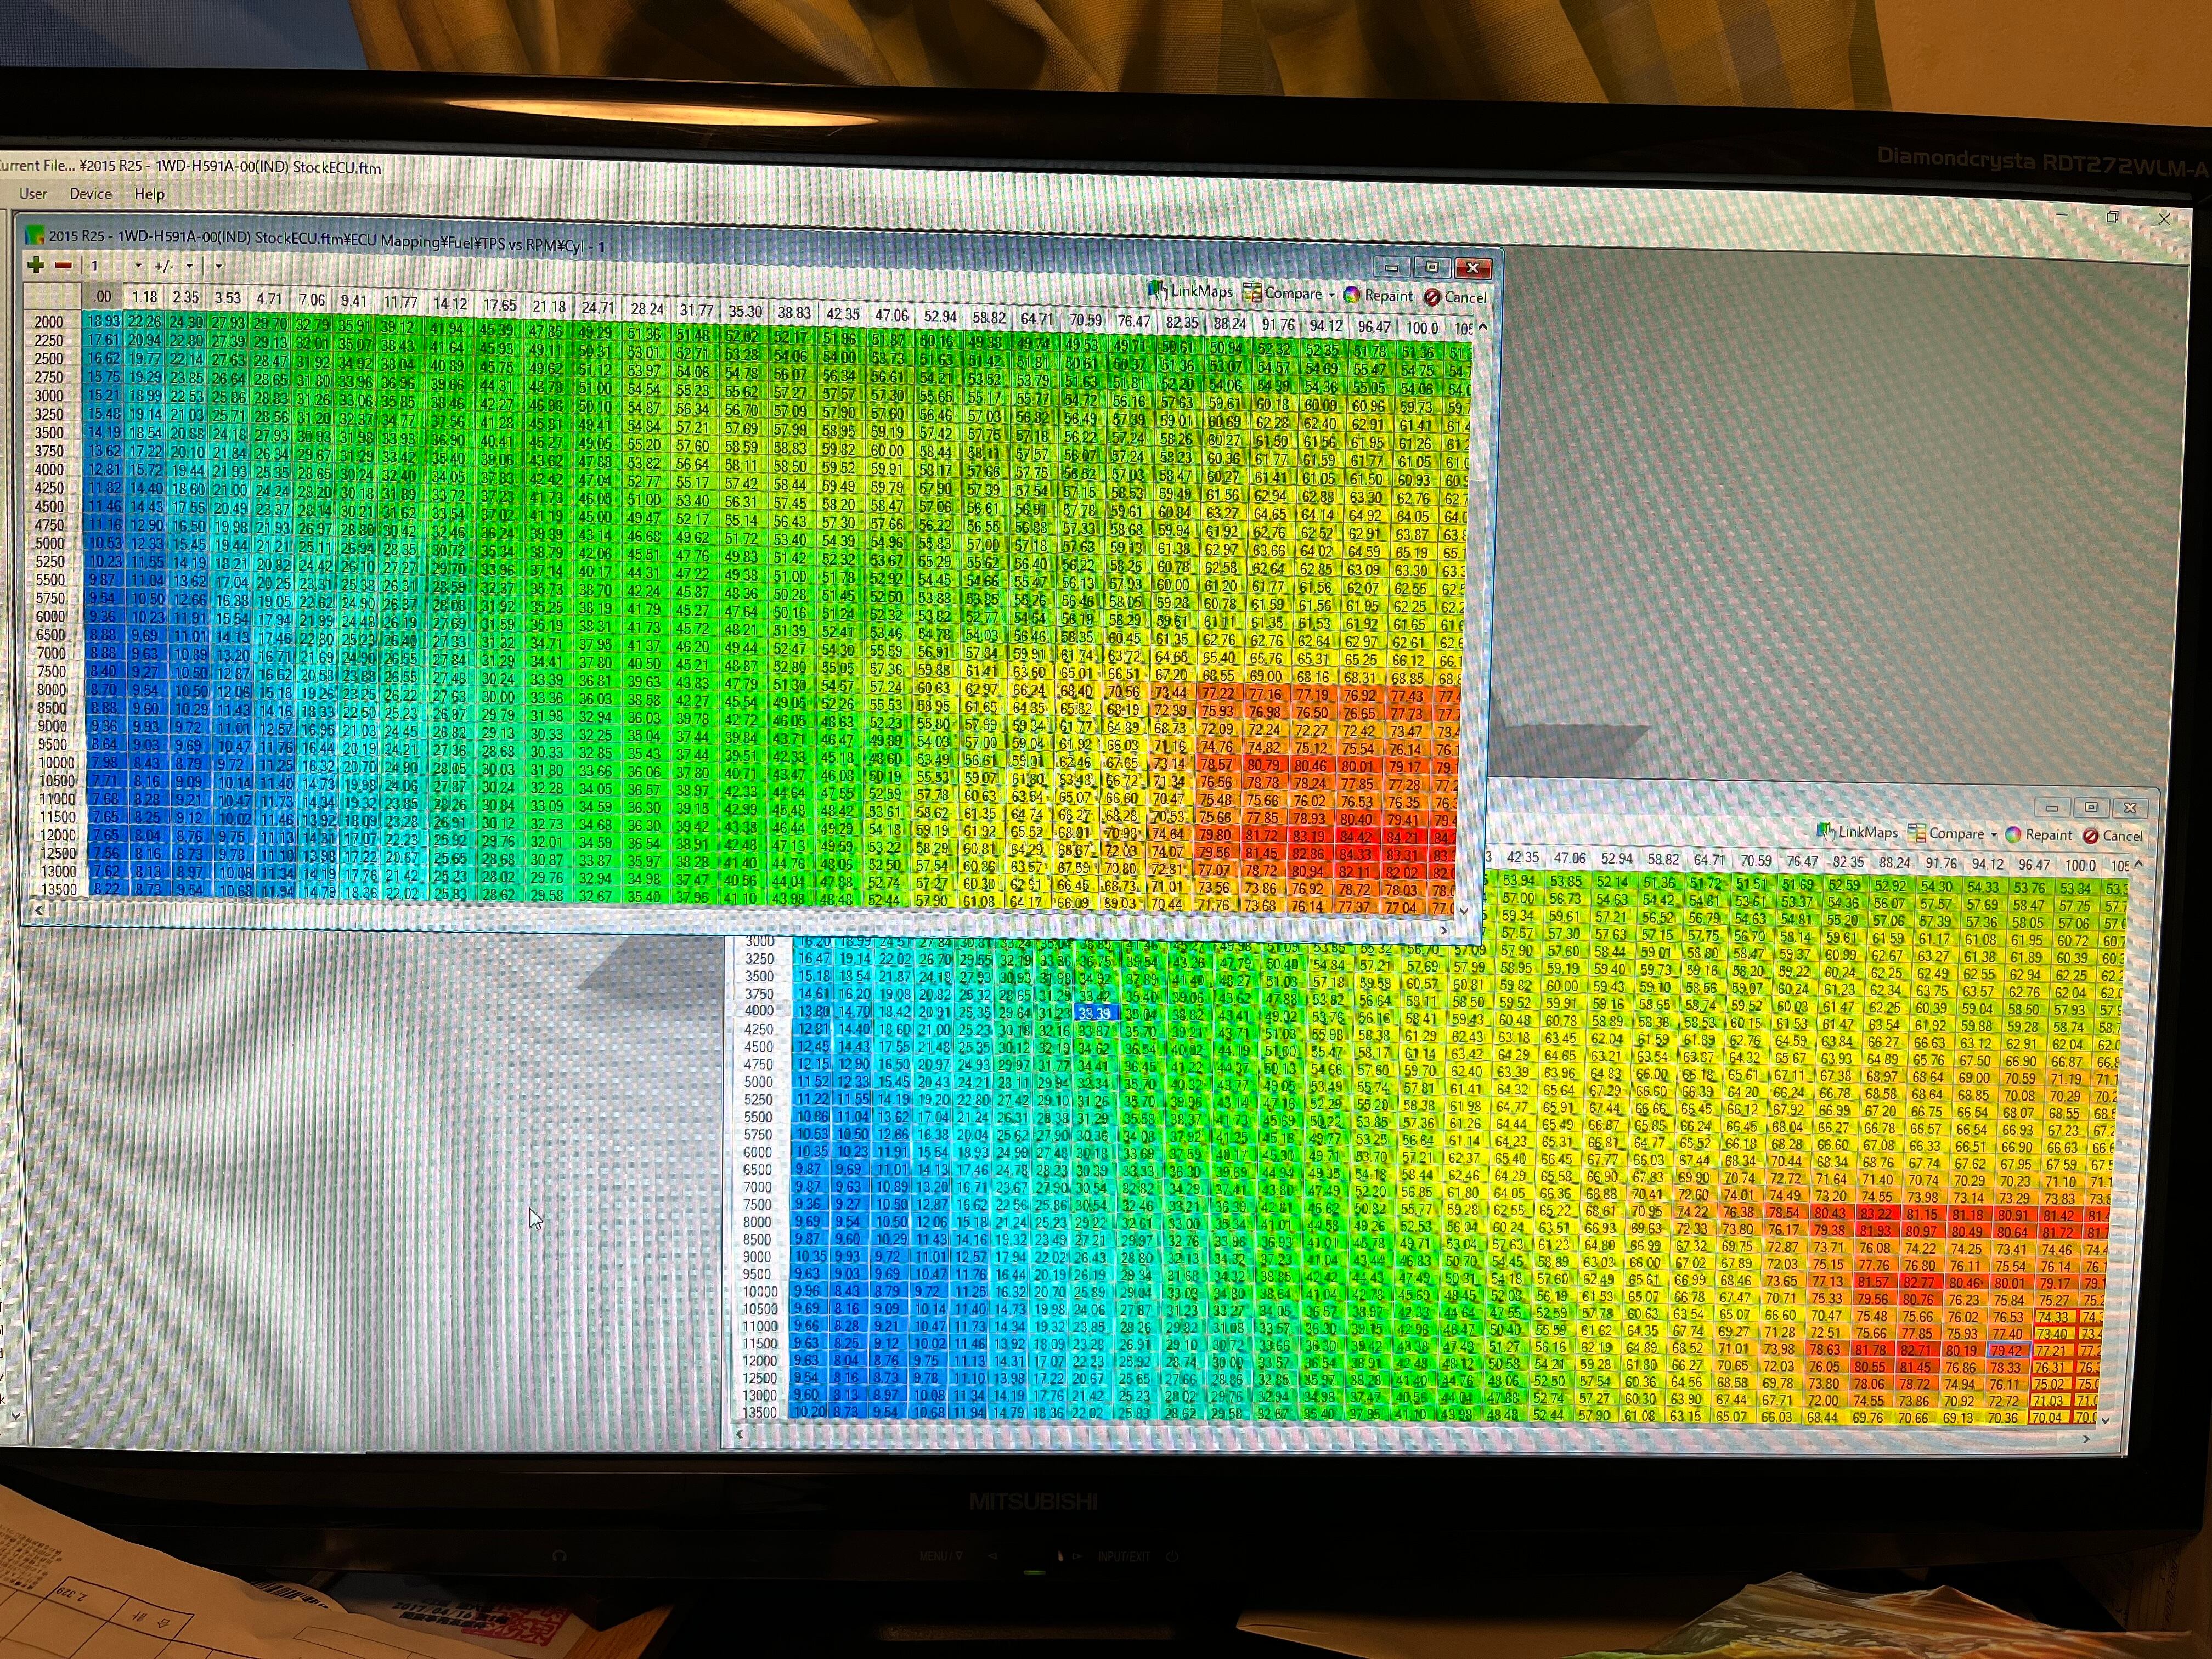Click the green plus increment icon

click(36, 265)
